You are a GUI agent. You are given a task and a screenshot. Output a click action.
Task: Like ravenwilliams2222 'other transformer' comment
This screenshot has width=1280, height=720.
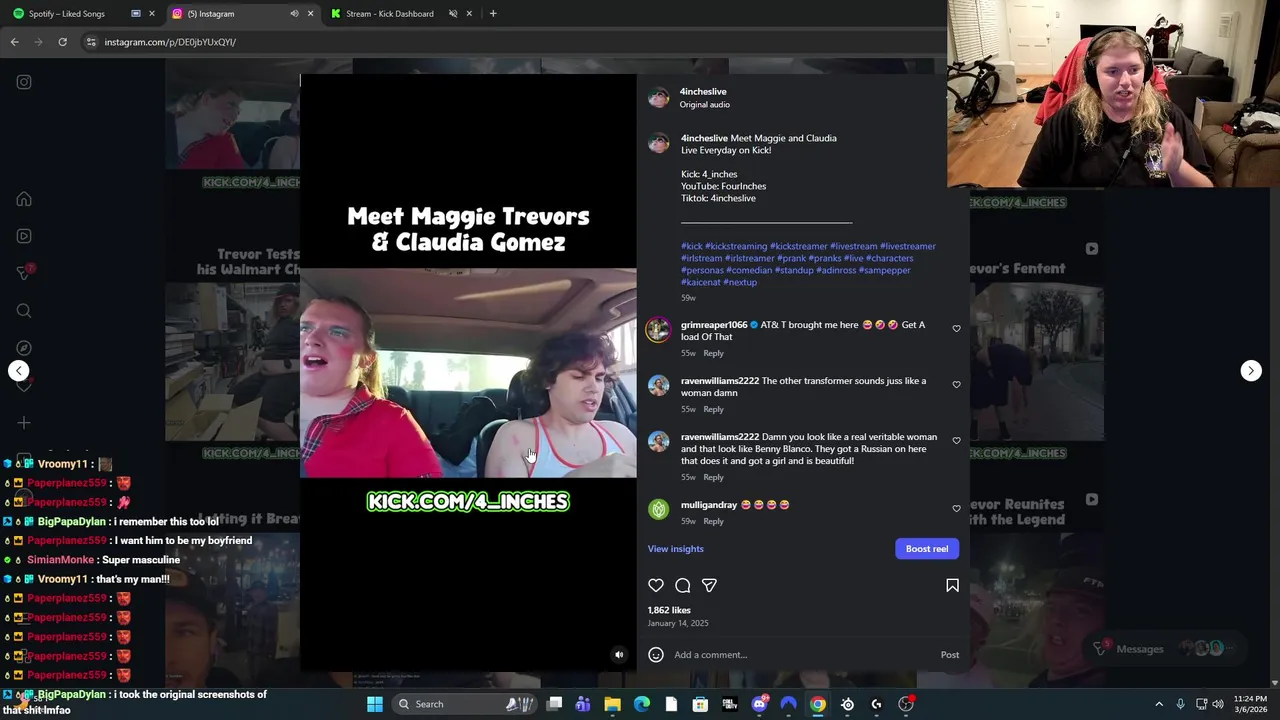tap(956, 385)
